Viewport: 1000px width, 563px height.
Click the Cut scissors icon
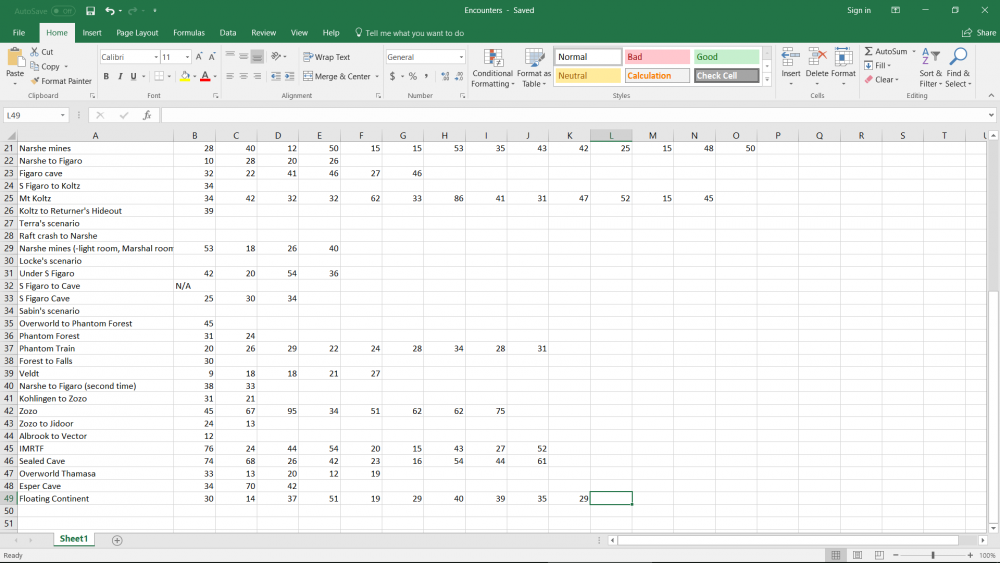point(35,52)
